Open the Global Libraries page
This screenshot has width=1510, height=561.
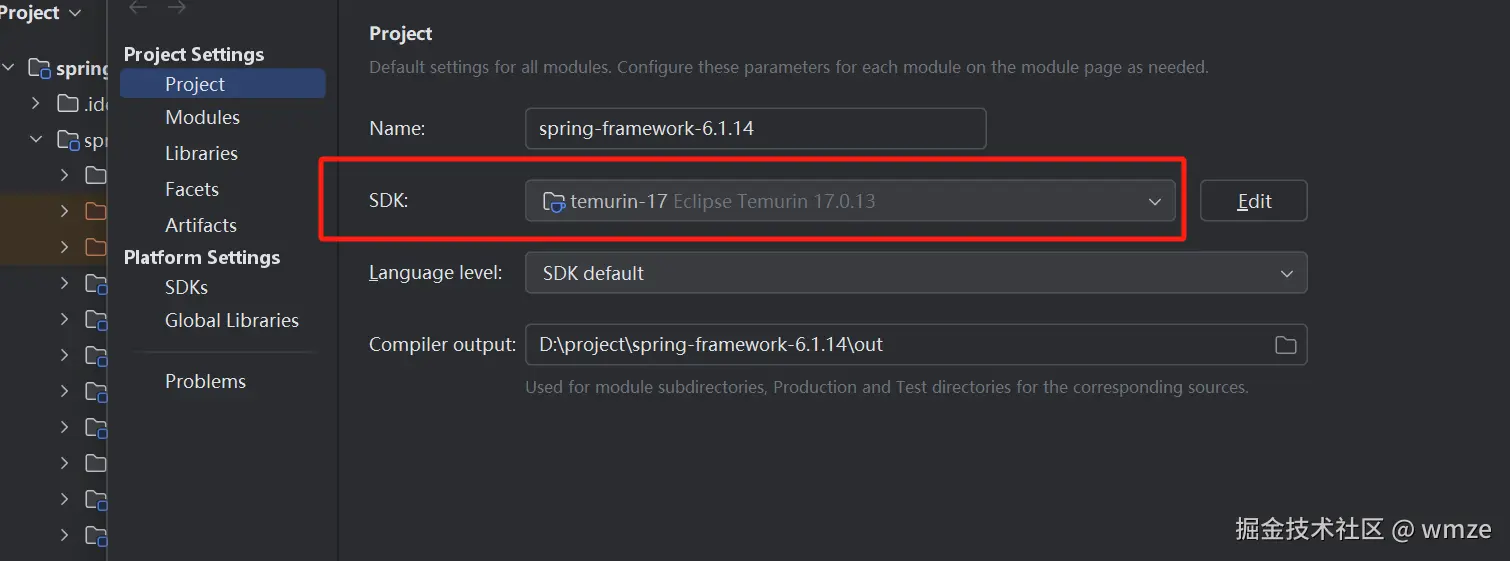(x=231, y=320)
